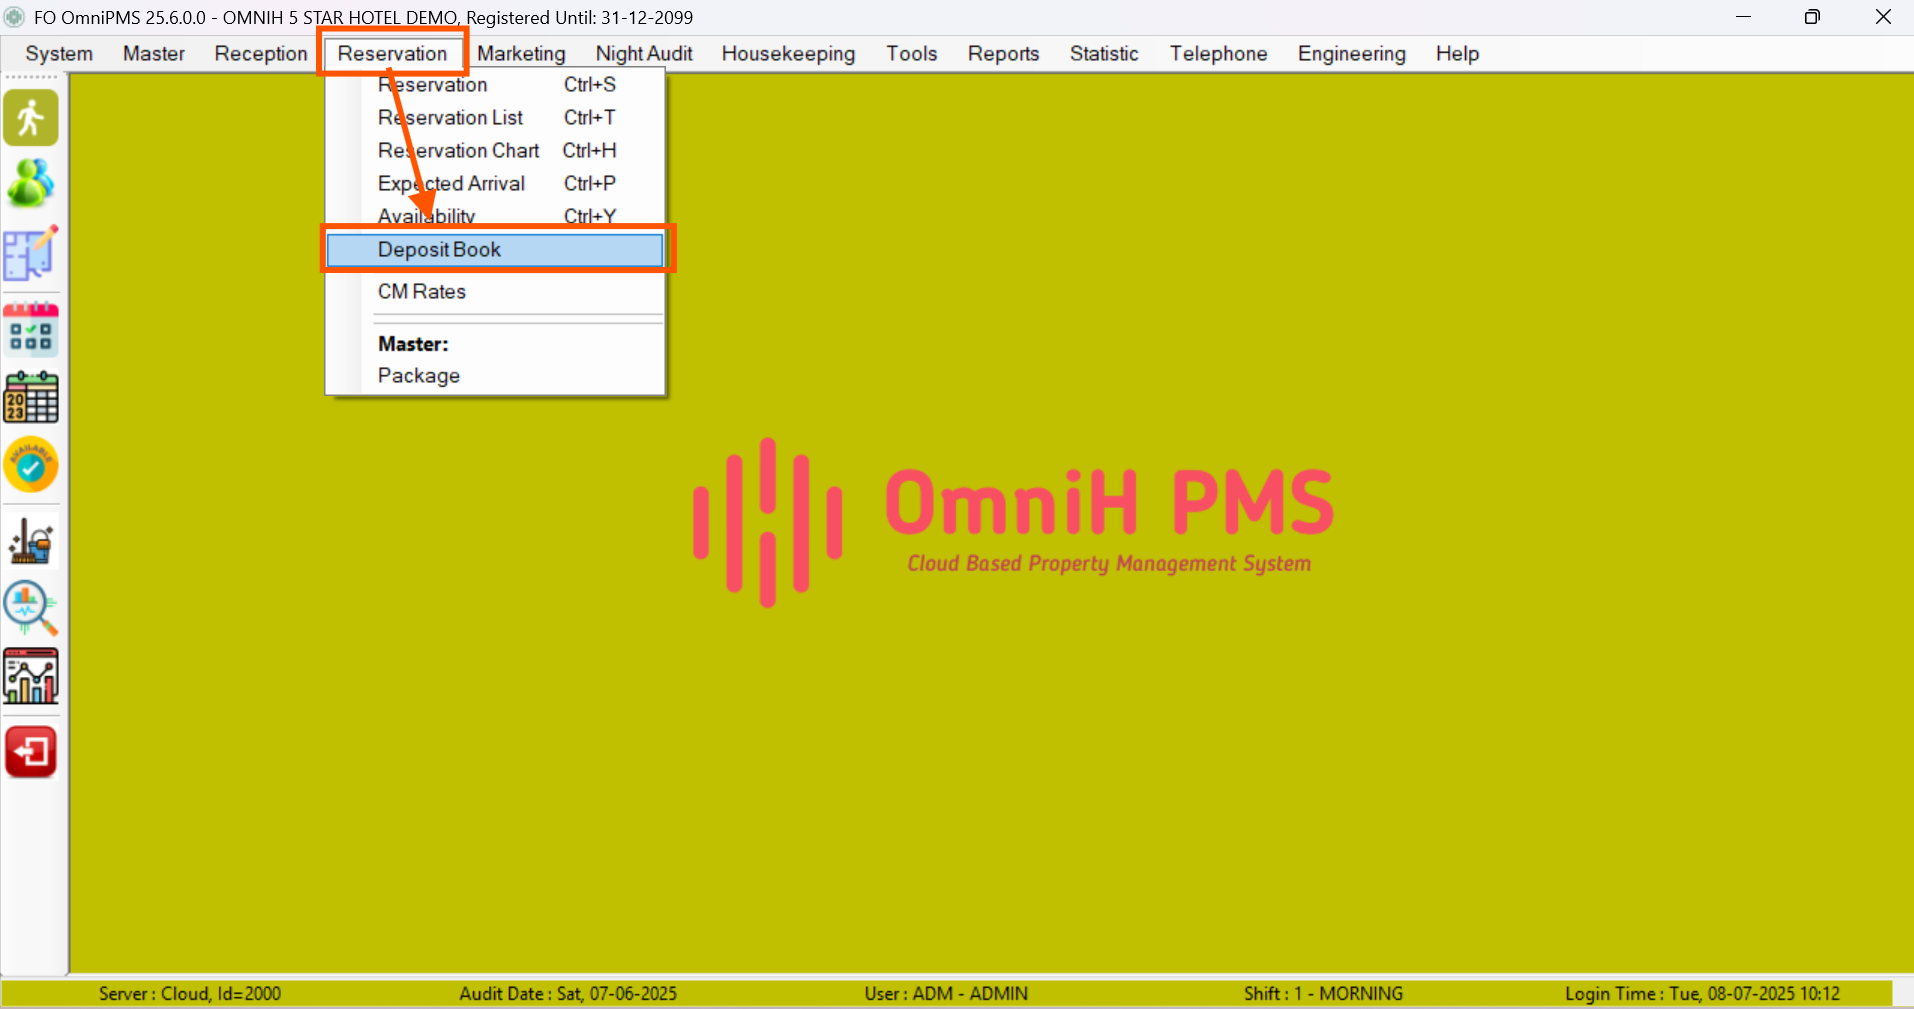
Task: Open the System menu
Action: click(59, 54)
